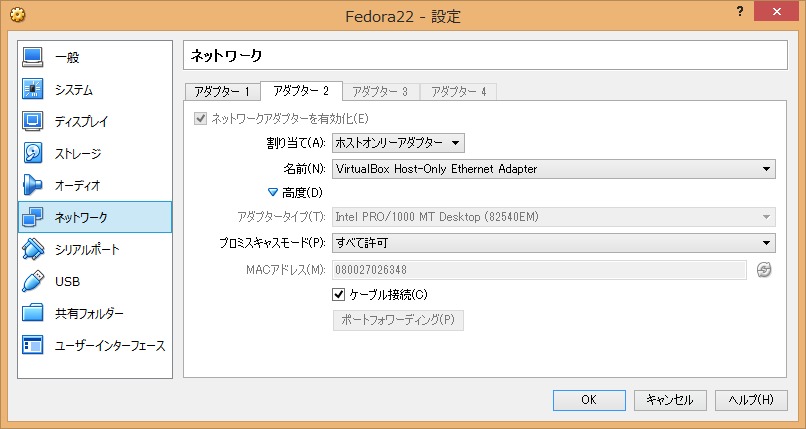Click 名前(N): label text
The height and width of the screenshot is (429, 806).
coord(304,169)
